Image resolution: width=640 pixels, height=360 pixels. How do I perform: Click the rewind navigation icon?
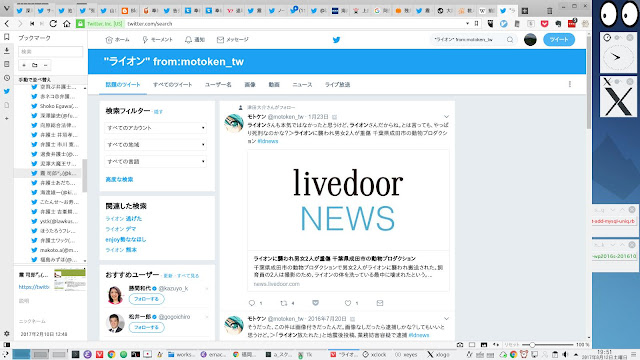(32, 24)
